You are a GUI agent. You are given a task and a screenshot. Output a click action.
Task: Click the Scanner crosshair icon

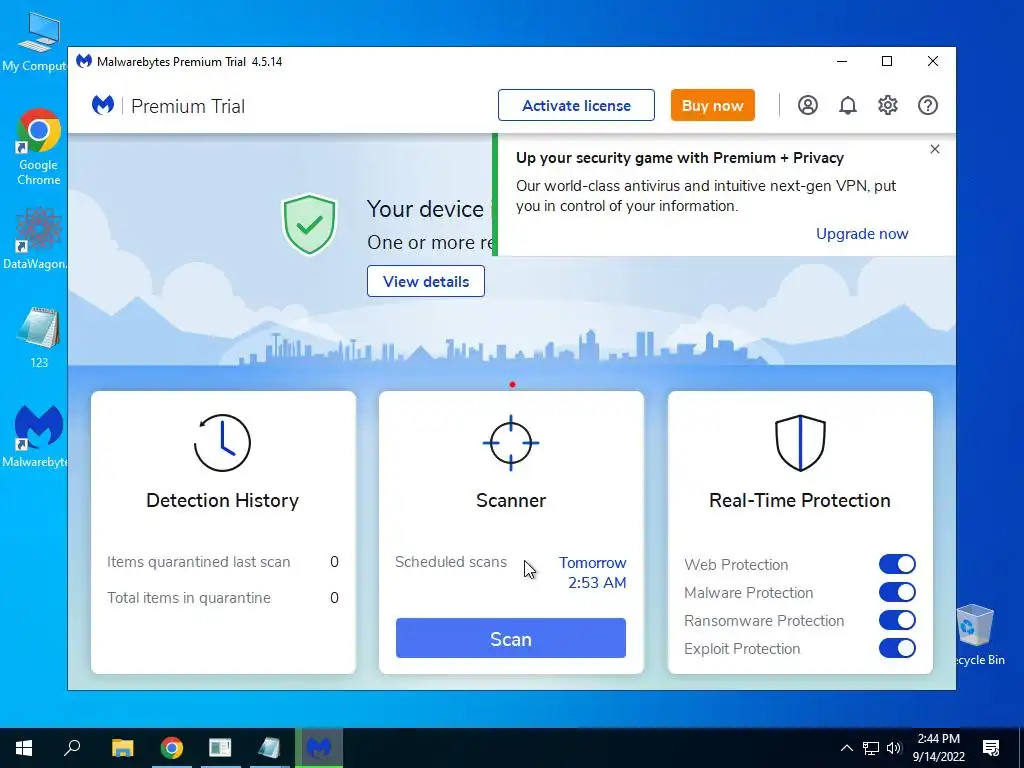click(x=511, y=443)
